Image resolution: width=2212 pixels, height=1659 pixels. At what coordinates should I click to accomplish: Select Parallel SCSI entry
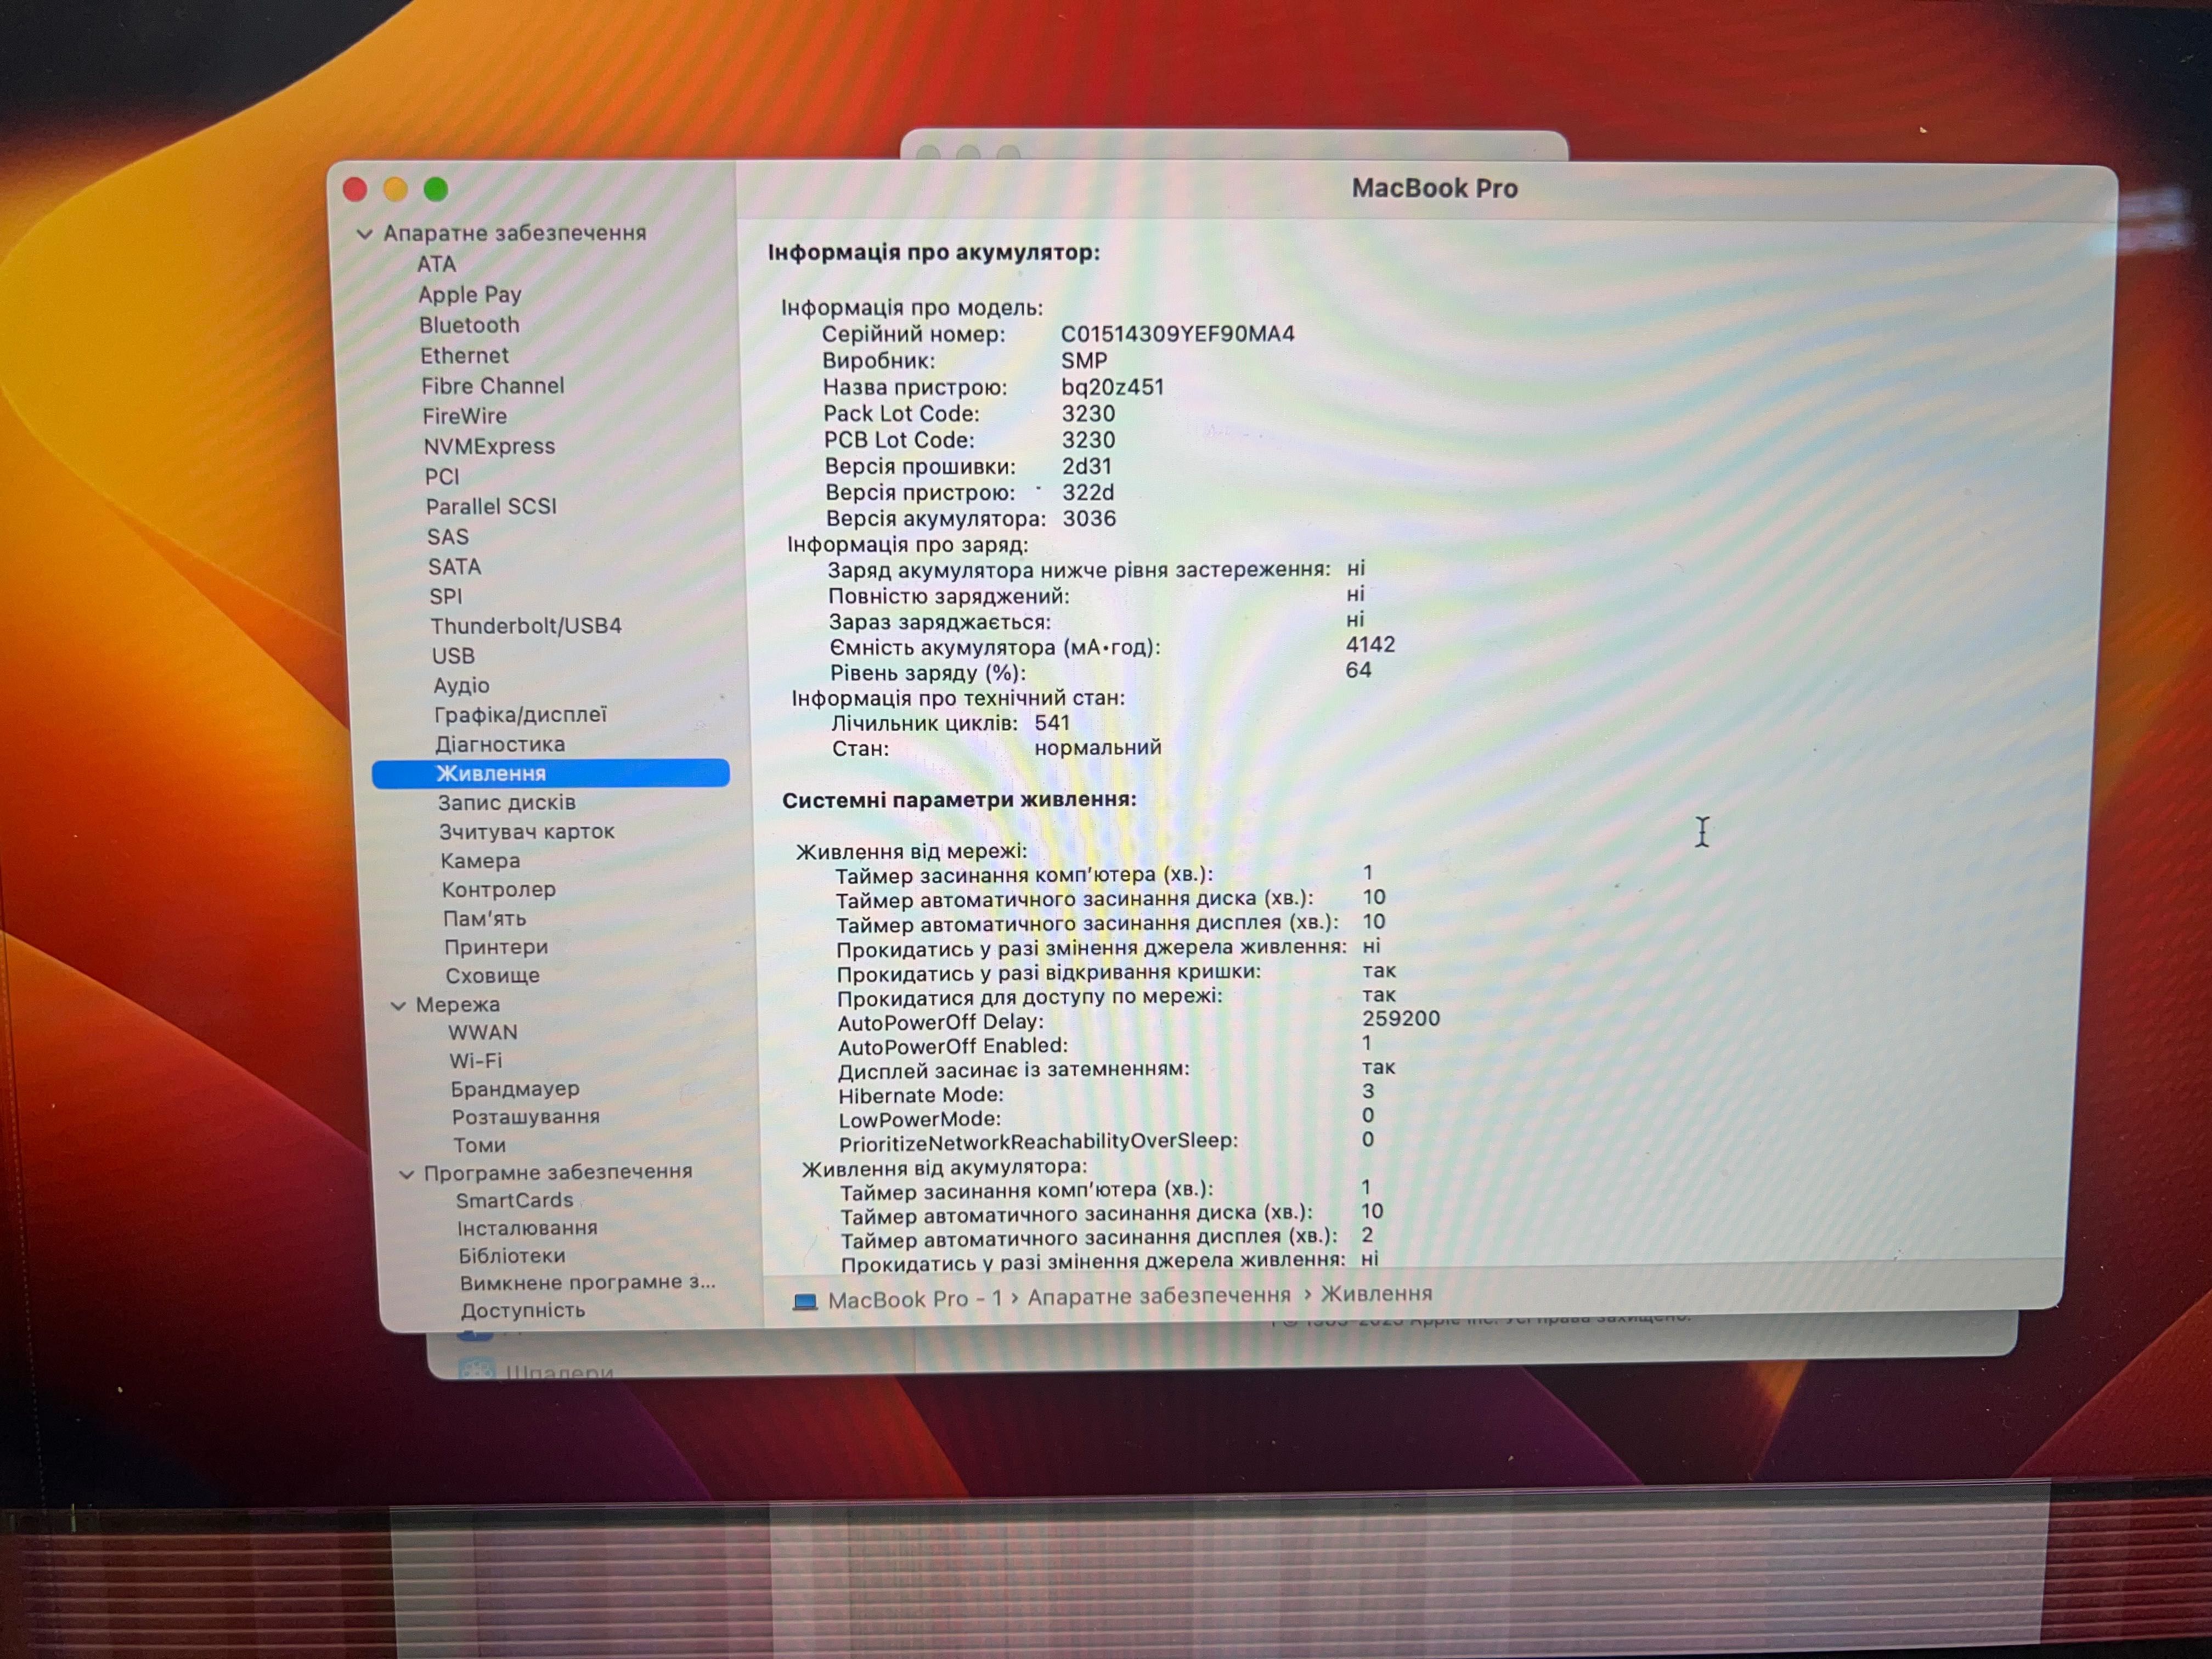click(x=491, y=507)
